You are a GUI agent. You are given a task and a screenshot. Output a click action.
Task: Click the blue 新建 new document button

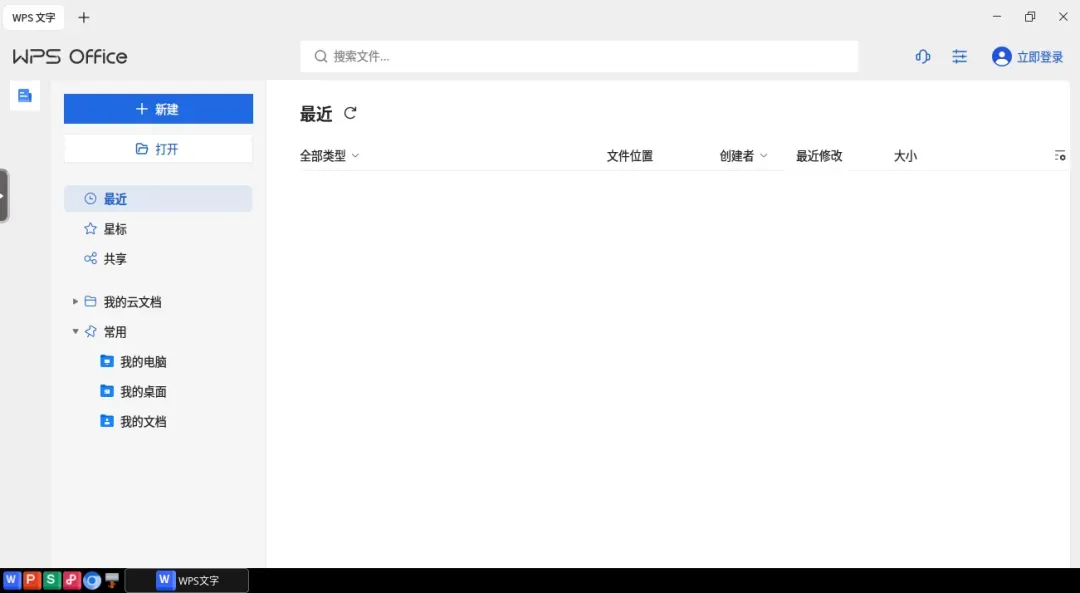pos(158,109)
